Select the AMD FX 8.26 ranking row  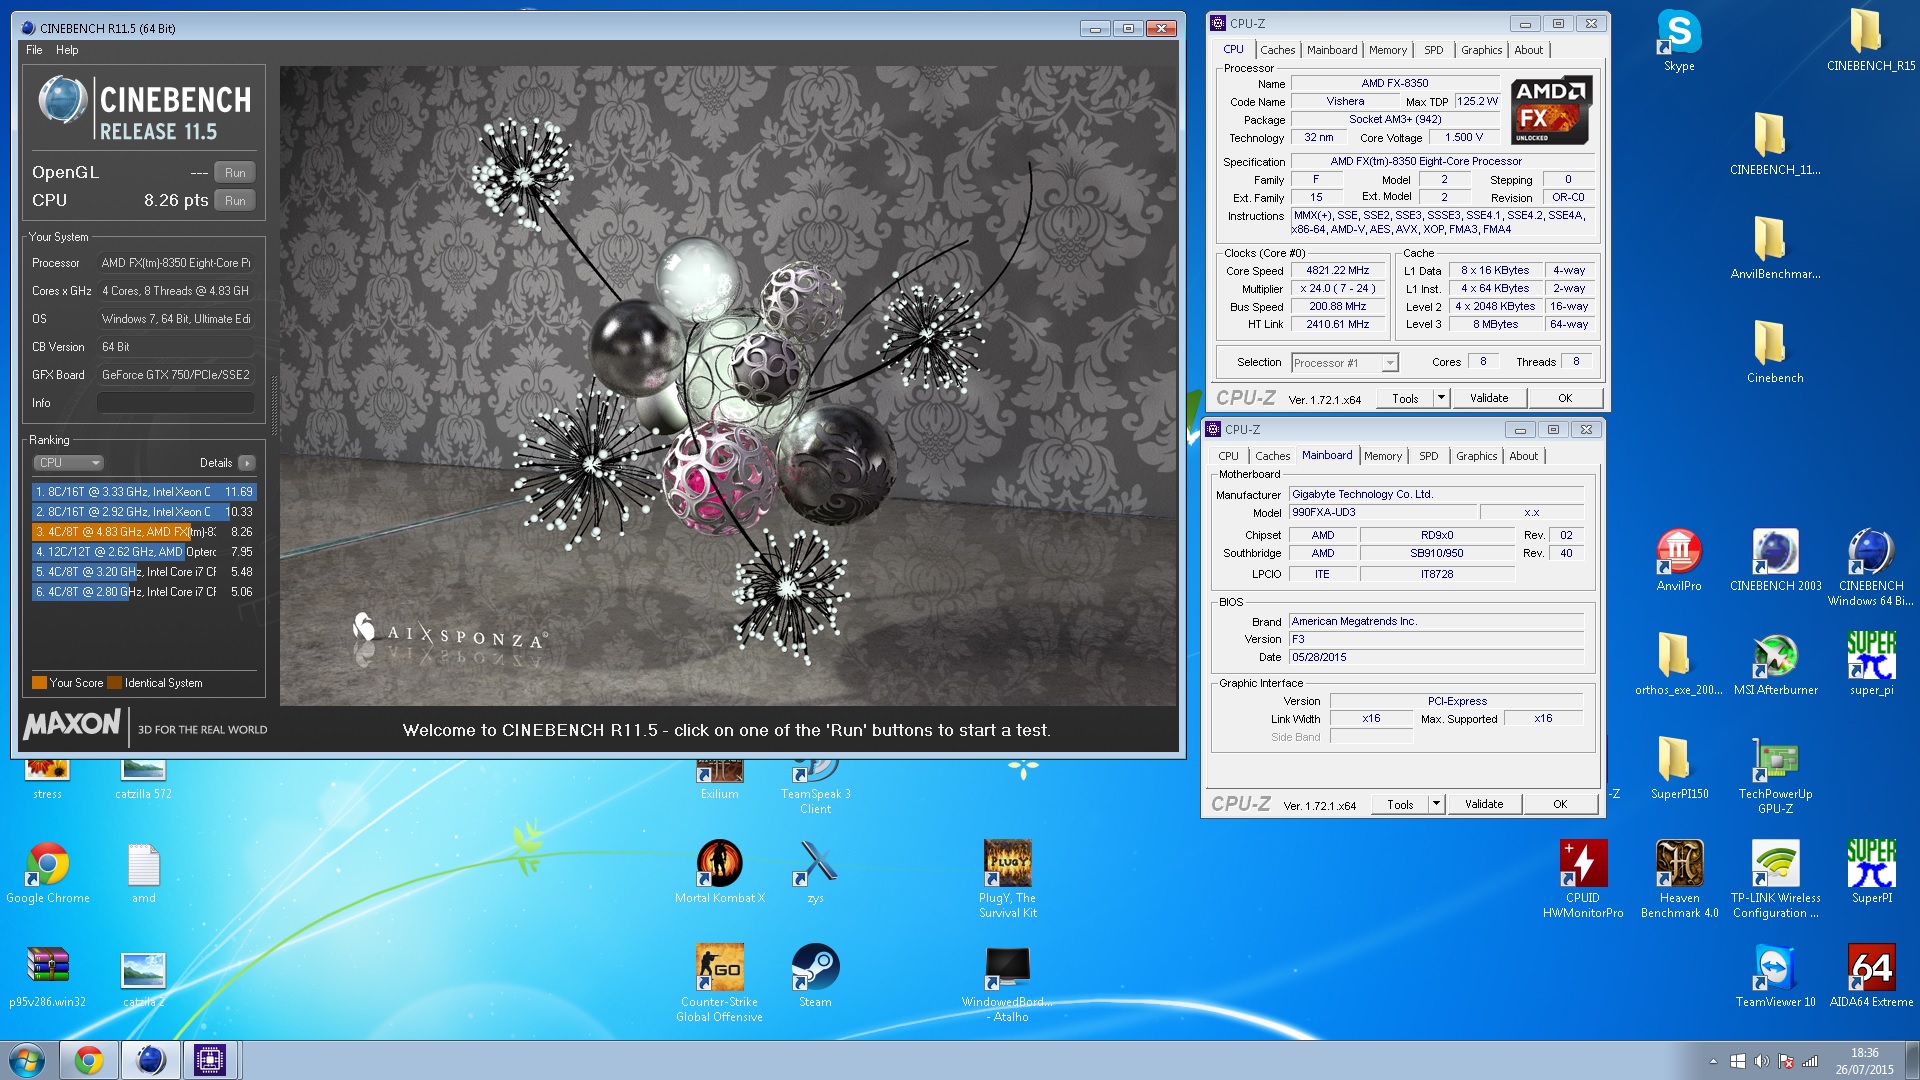pos(145,532)
